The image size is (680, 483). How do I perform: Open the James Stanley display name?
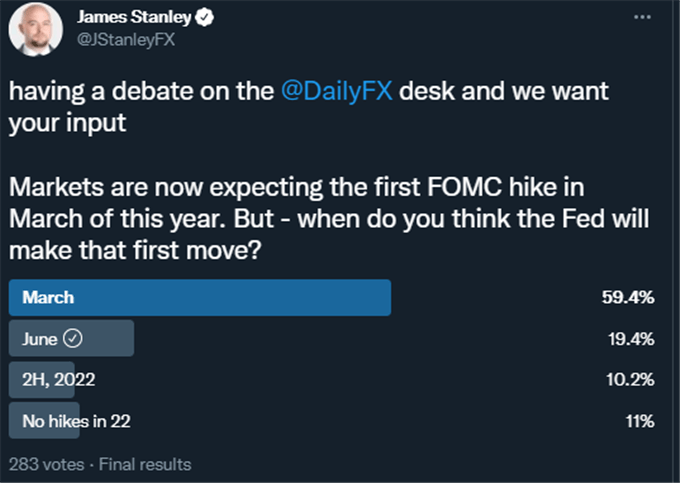coord(134,17)
